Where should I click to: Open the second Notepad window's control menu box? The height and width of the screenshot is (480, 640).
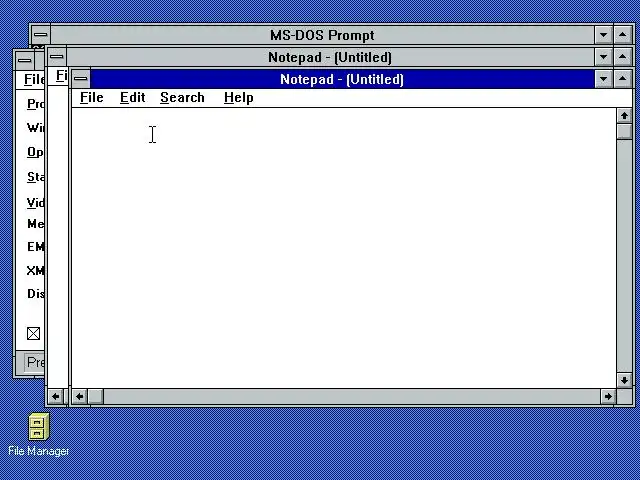pos(57,57)
